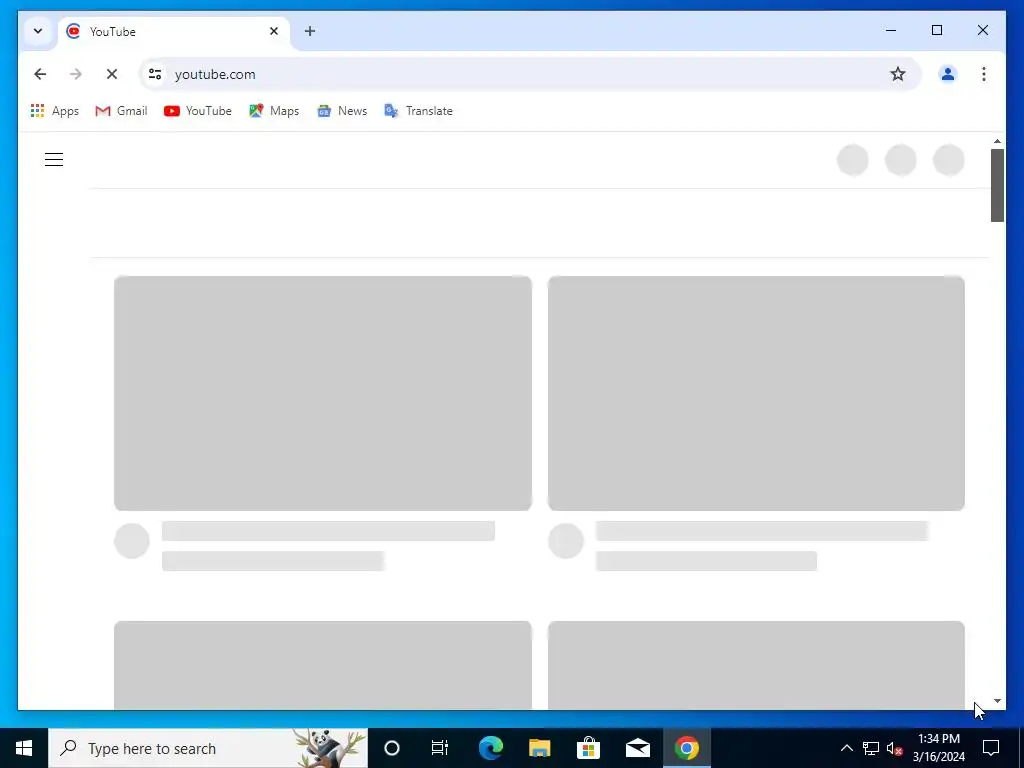Screen dimensions: 1024x768
Task: Open the Windows Start menu
Action: (24, 748)
